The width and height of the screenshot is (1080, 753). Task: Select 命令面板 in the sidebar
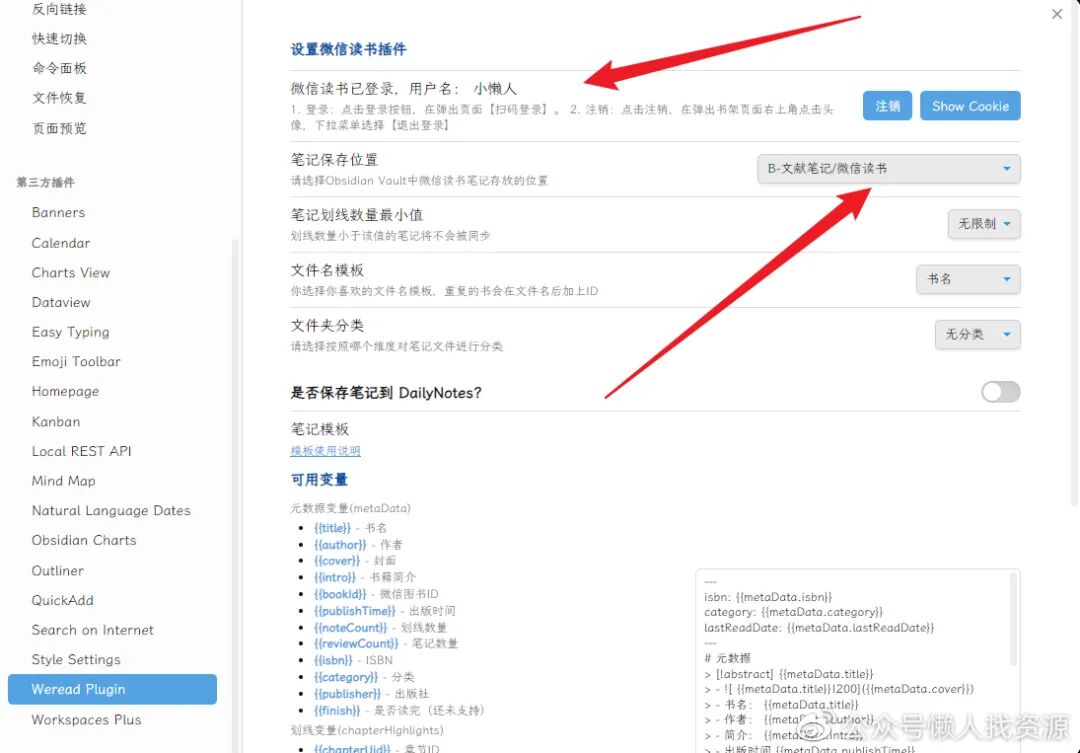click(x=59, y=68)
